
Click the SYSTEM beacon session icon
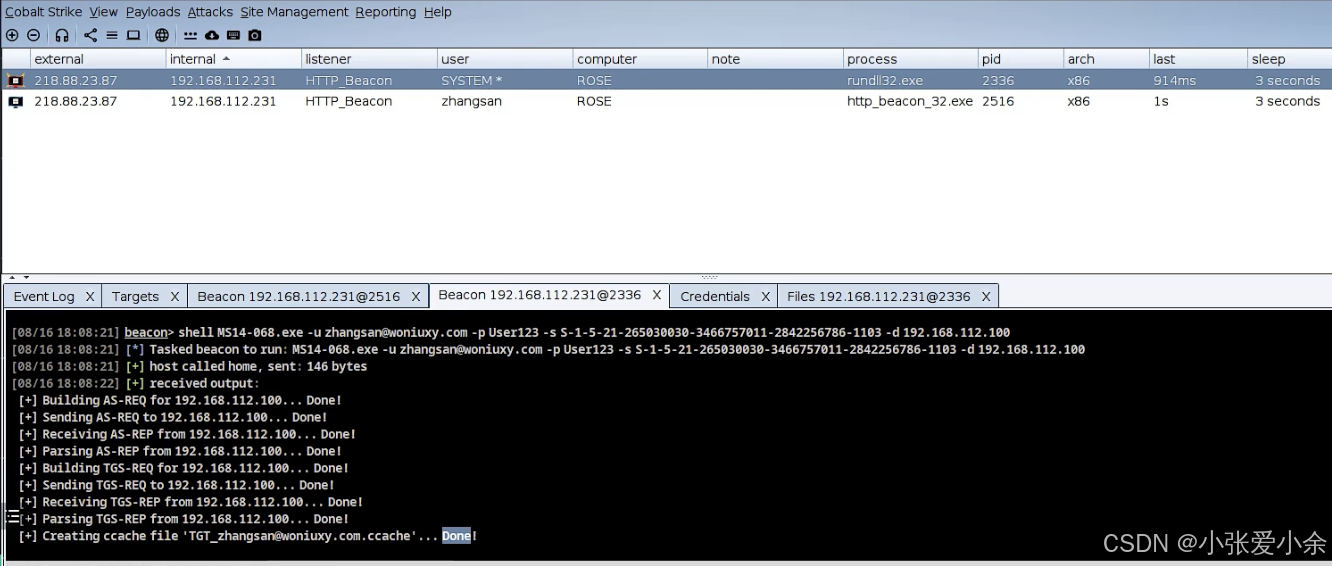tap(16, 80)
